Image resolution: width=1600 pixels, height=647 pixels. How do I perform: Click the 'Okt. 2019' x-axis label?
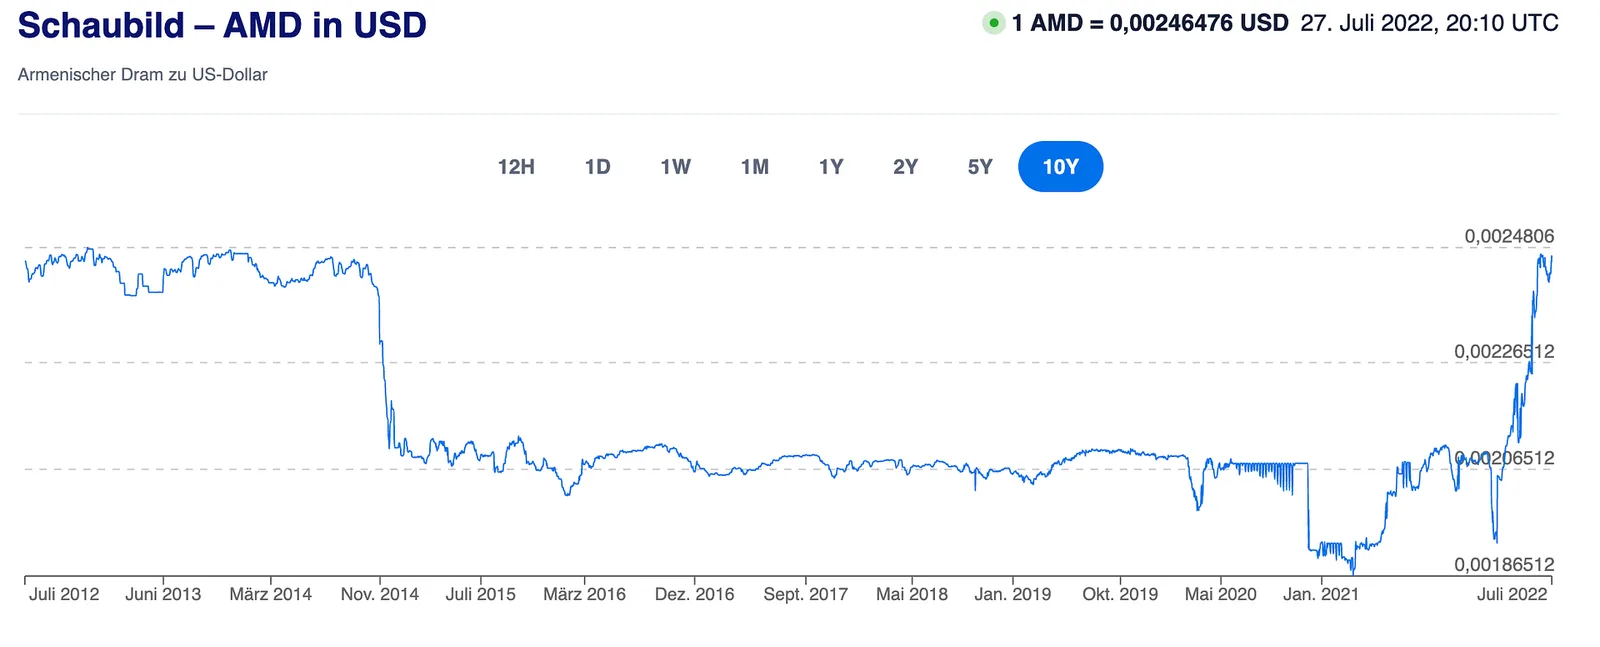click(1120, 594)
